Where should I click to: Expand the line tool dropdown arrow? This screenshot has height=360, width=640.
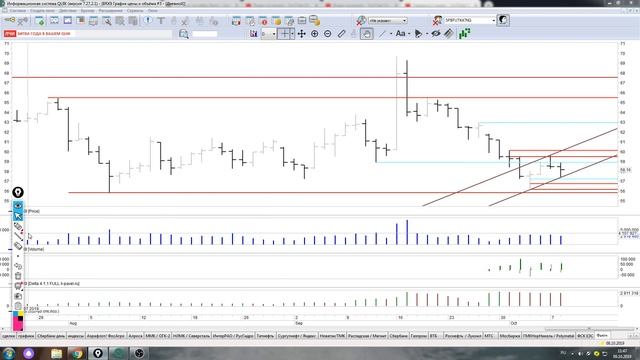pos(391,34)
